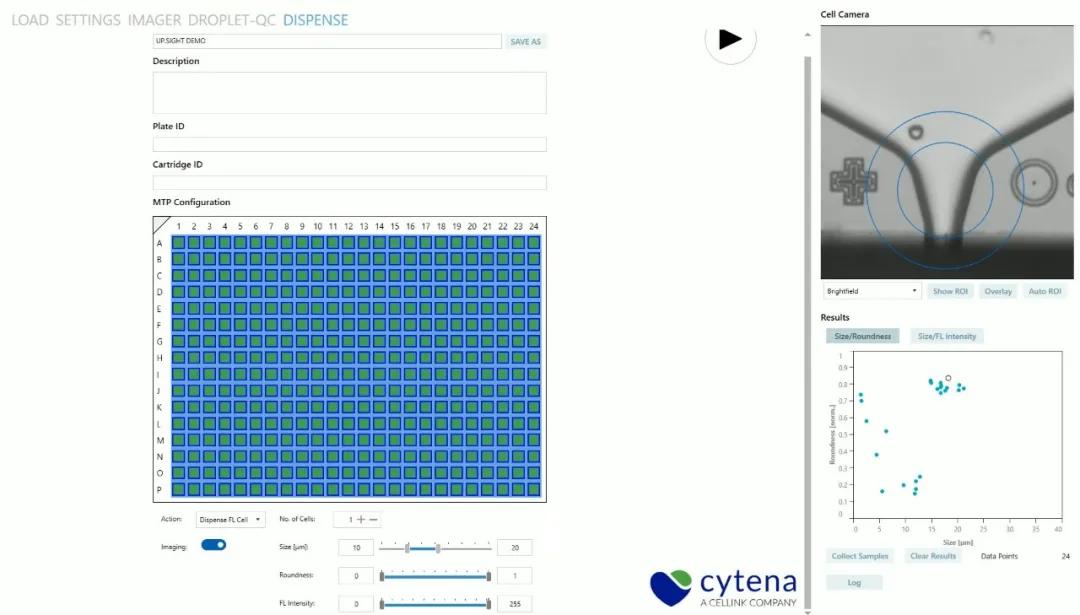The image size is (1080, 615).
Task: Click the Plate ID input field
Action: click(x=349, y=144)
